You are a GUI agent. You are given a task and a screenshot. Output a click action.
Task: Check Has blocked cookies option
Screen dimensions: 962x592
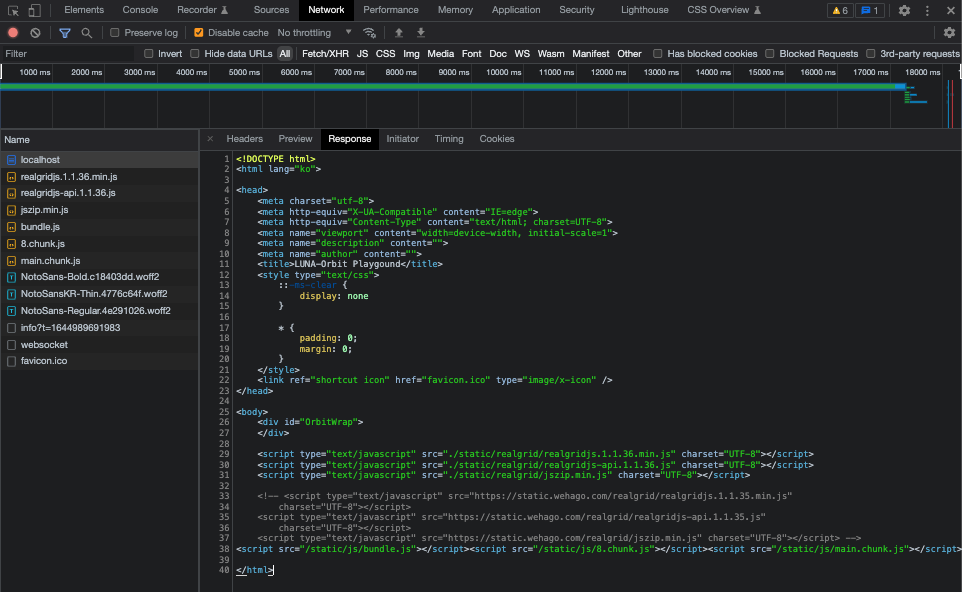click(658, 54)
